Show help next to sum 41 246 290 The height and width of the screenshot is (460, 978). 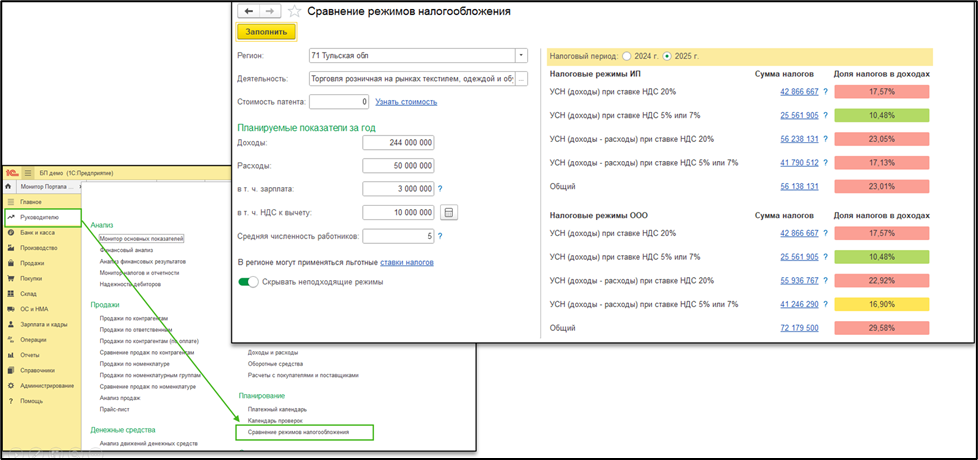[825, 304]
